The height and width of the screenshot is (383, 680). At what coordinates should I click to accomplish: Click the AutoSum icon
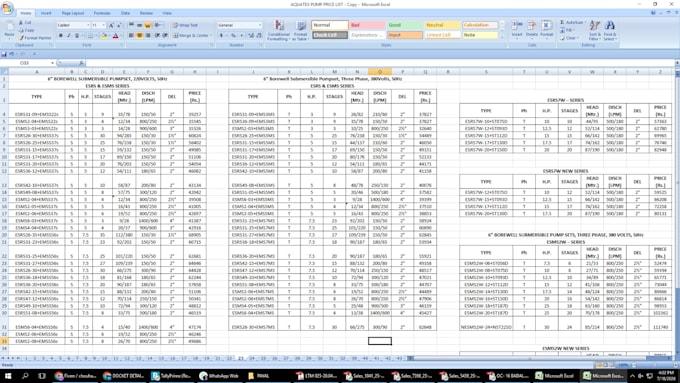(x=571, y=22)
